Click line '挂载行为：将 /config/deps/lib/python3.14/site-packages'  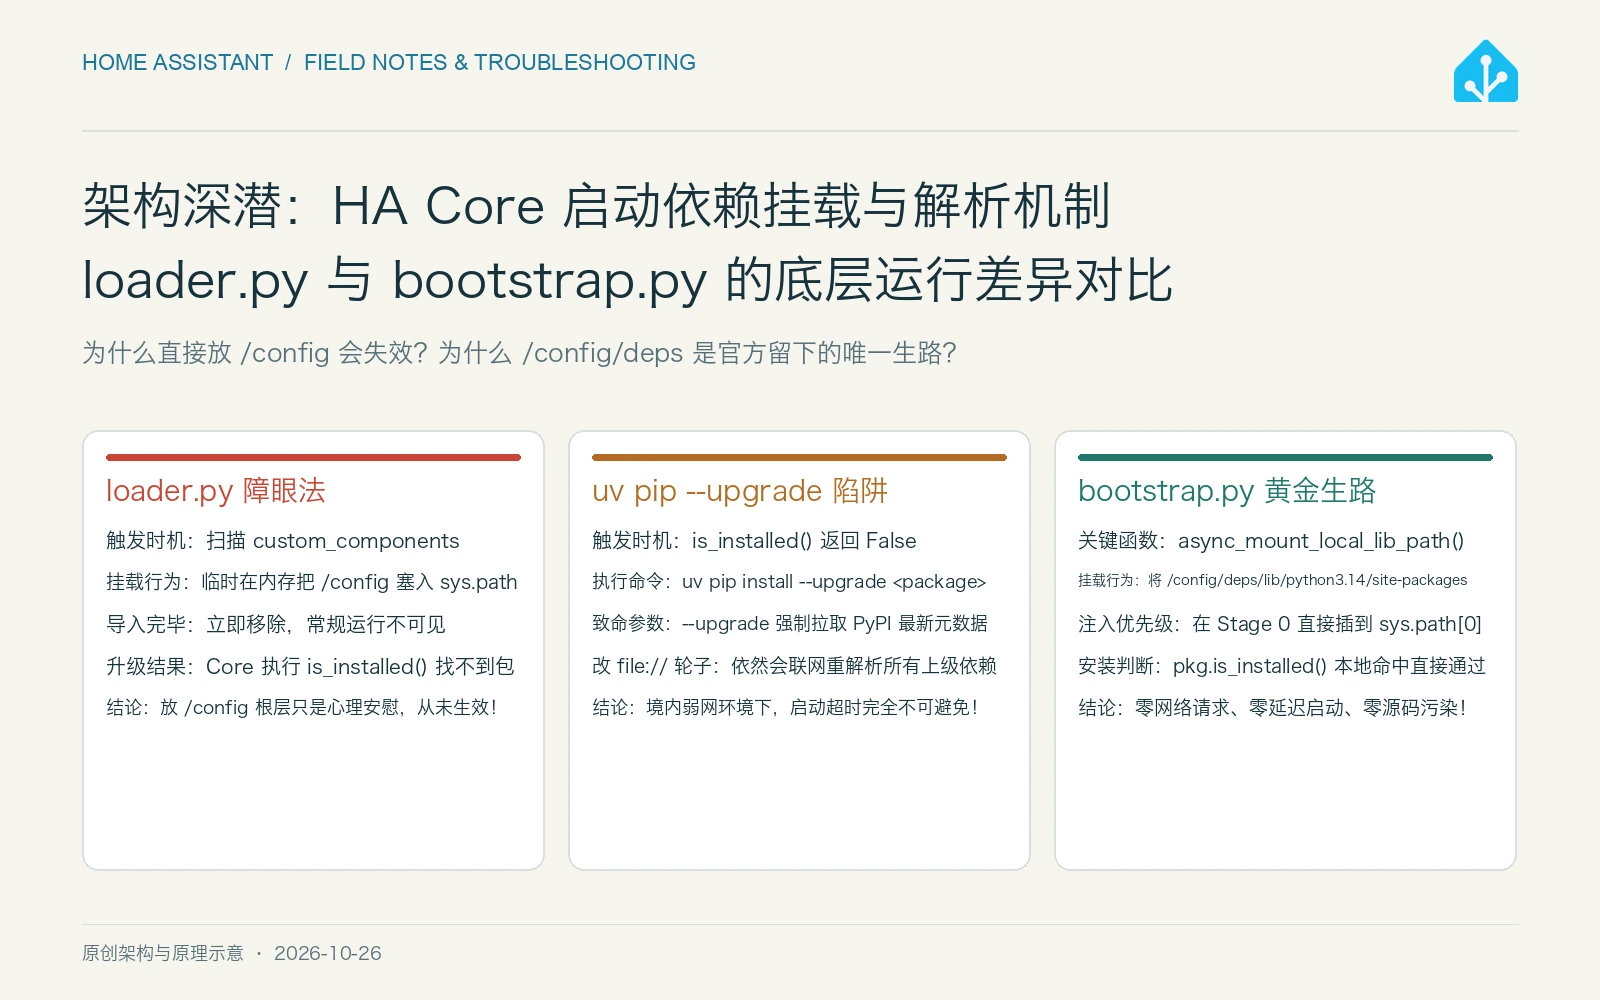pos(1273,580)
